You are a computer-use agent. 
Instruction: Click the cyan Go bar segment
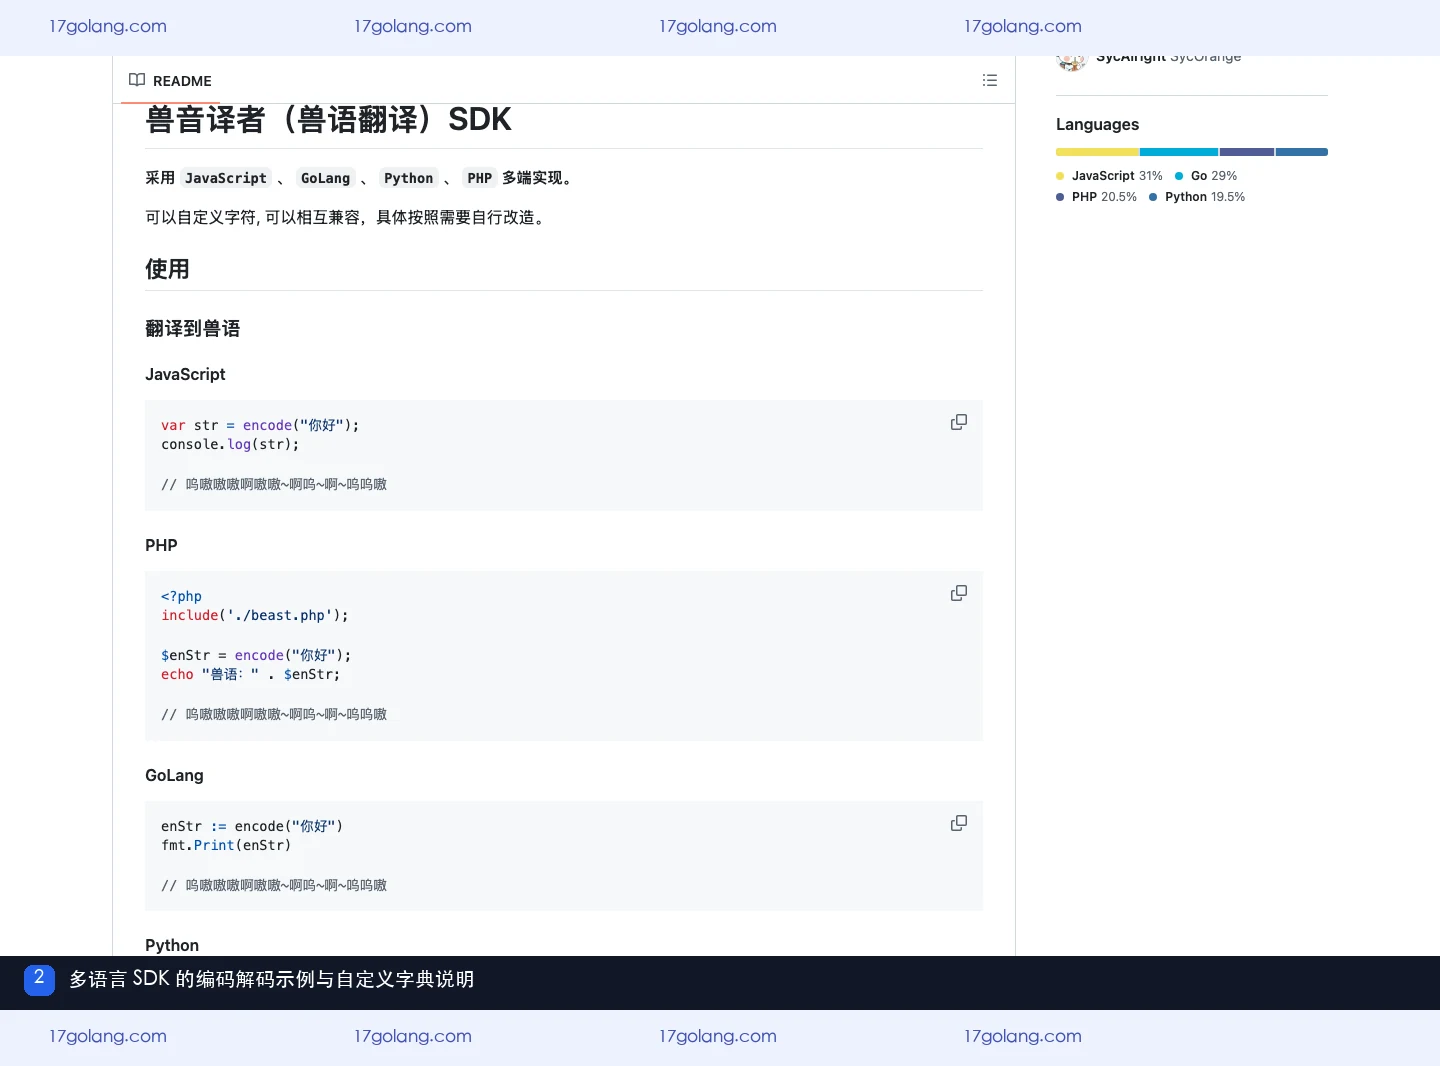(1179, 152)
